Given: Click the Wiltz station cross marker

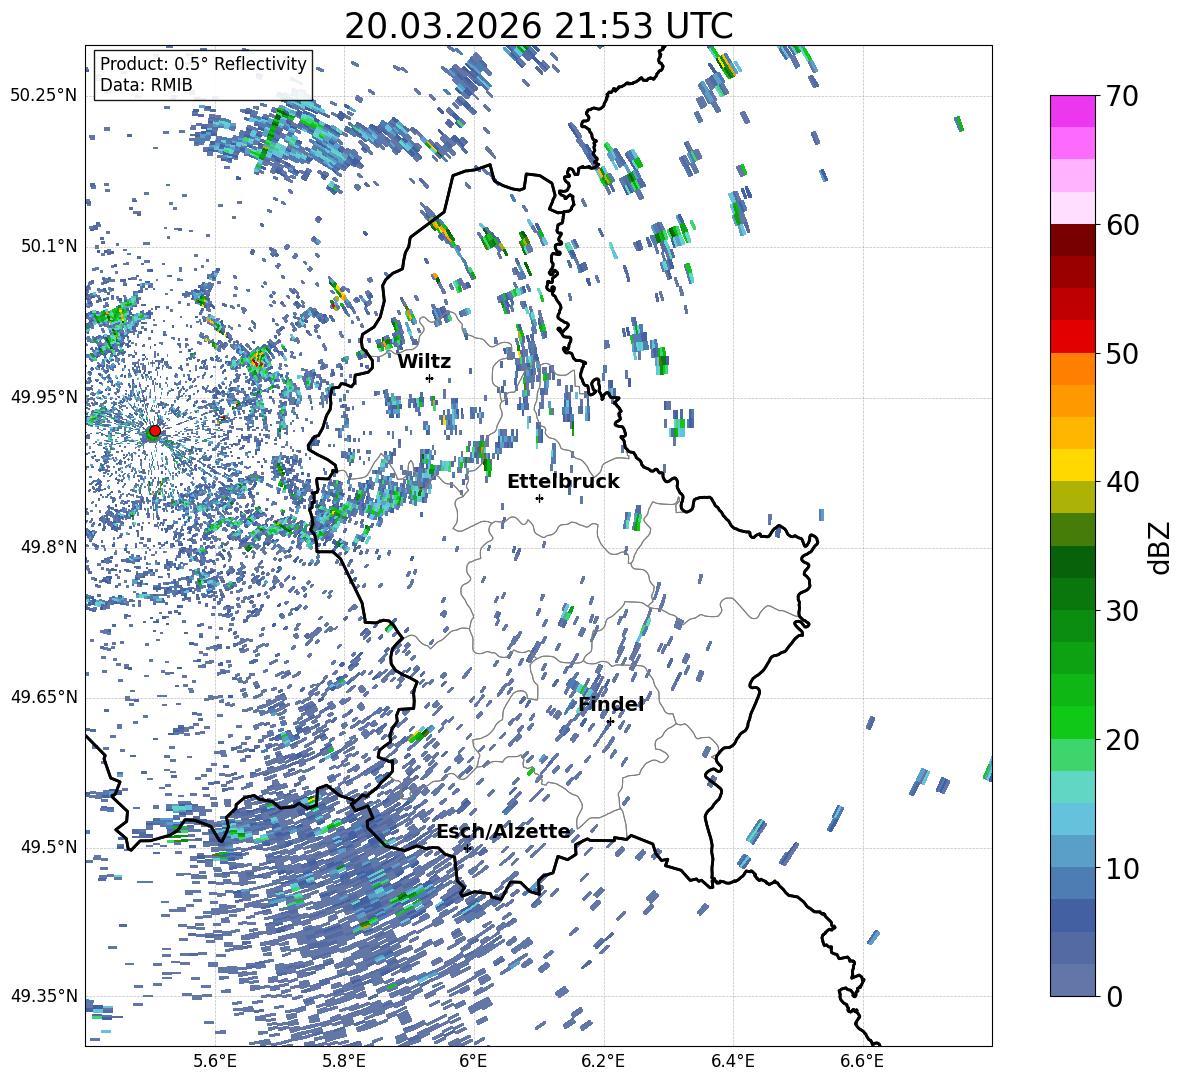Looking at the screenshot, I should click(x=429, y=378).
